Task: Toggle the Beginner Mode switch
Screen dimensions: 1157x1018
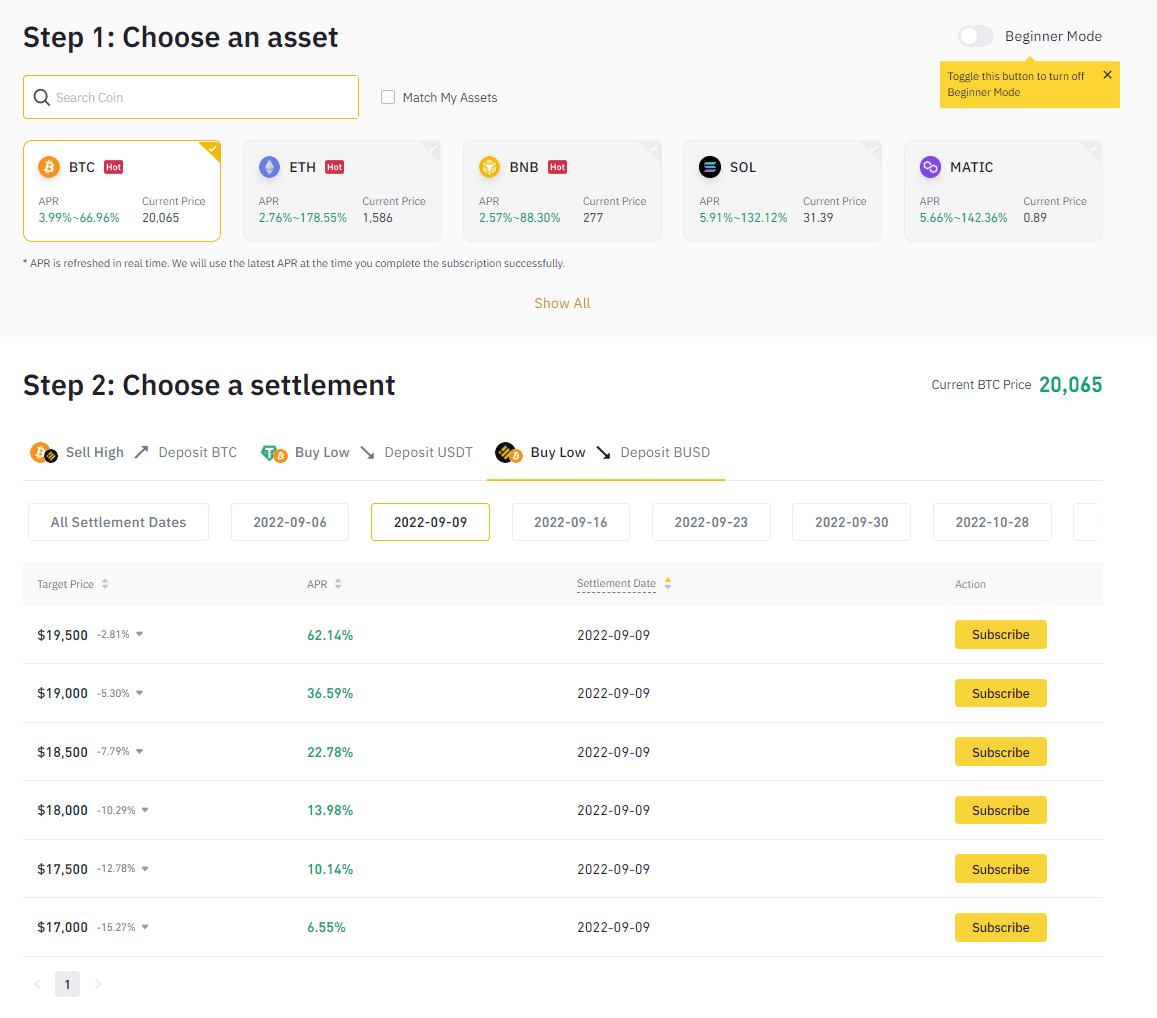Action: pos(975,36)
